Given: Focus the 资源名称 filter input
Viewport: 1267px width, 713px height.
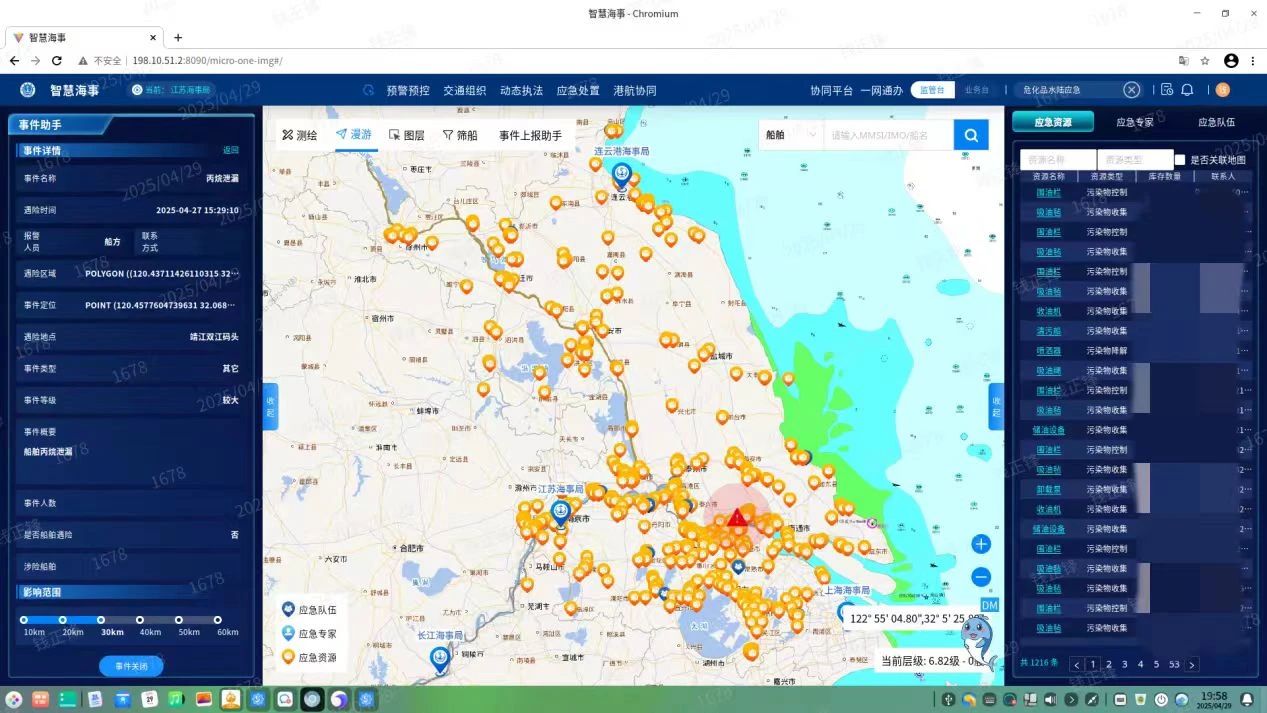Looking at the screenshot, I should (1058, 160).
